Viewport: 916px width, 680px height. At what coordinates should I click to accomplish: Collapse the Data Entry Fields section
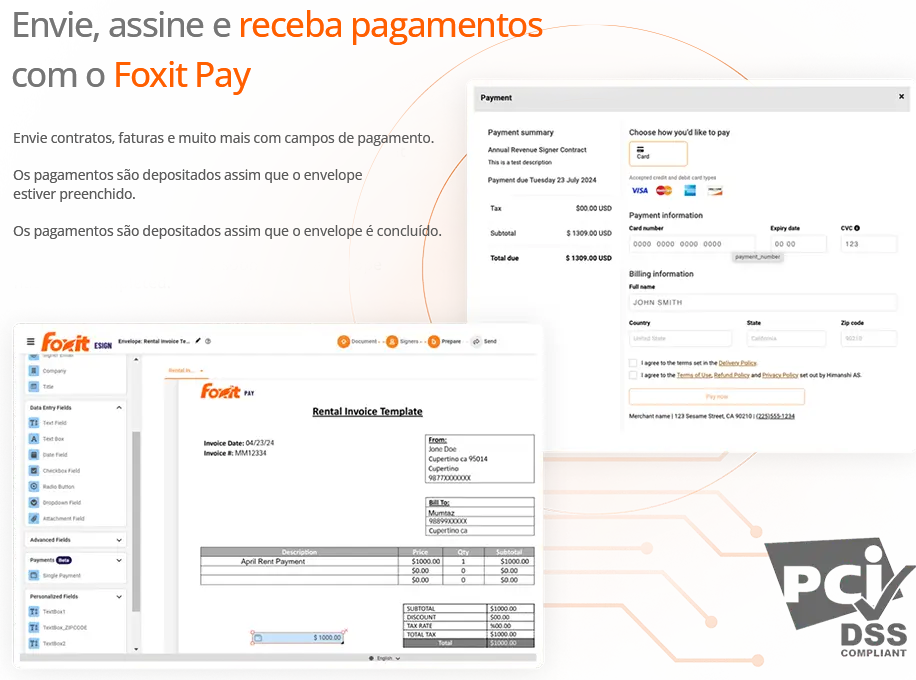point(119,408)
